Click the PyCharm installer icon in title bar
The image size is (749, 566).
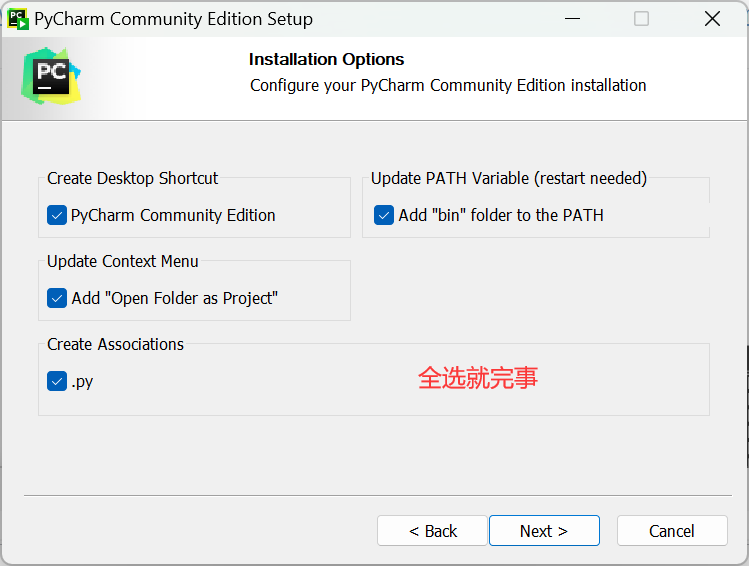click(18, 19)
